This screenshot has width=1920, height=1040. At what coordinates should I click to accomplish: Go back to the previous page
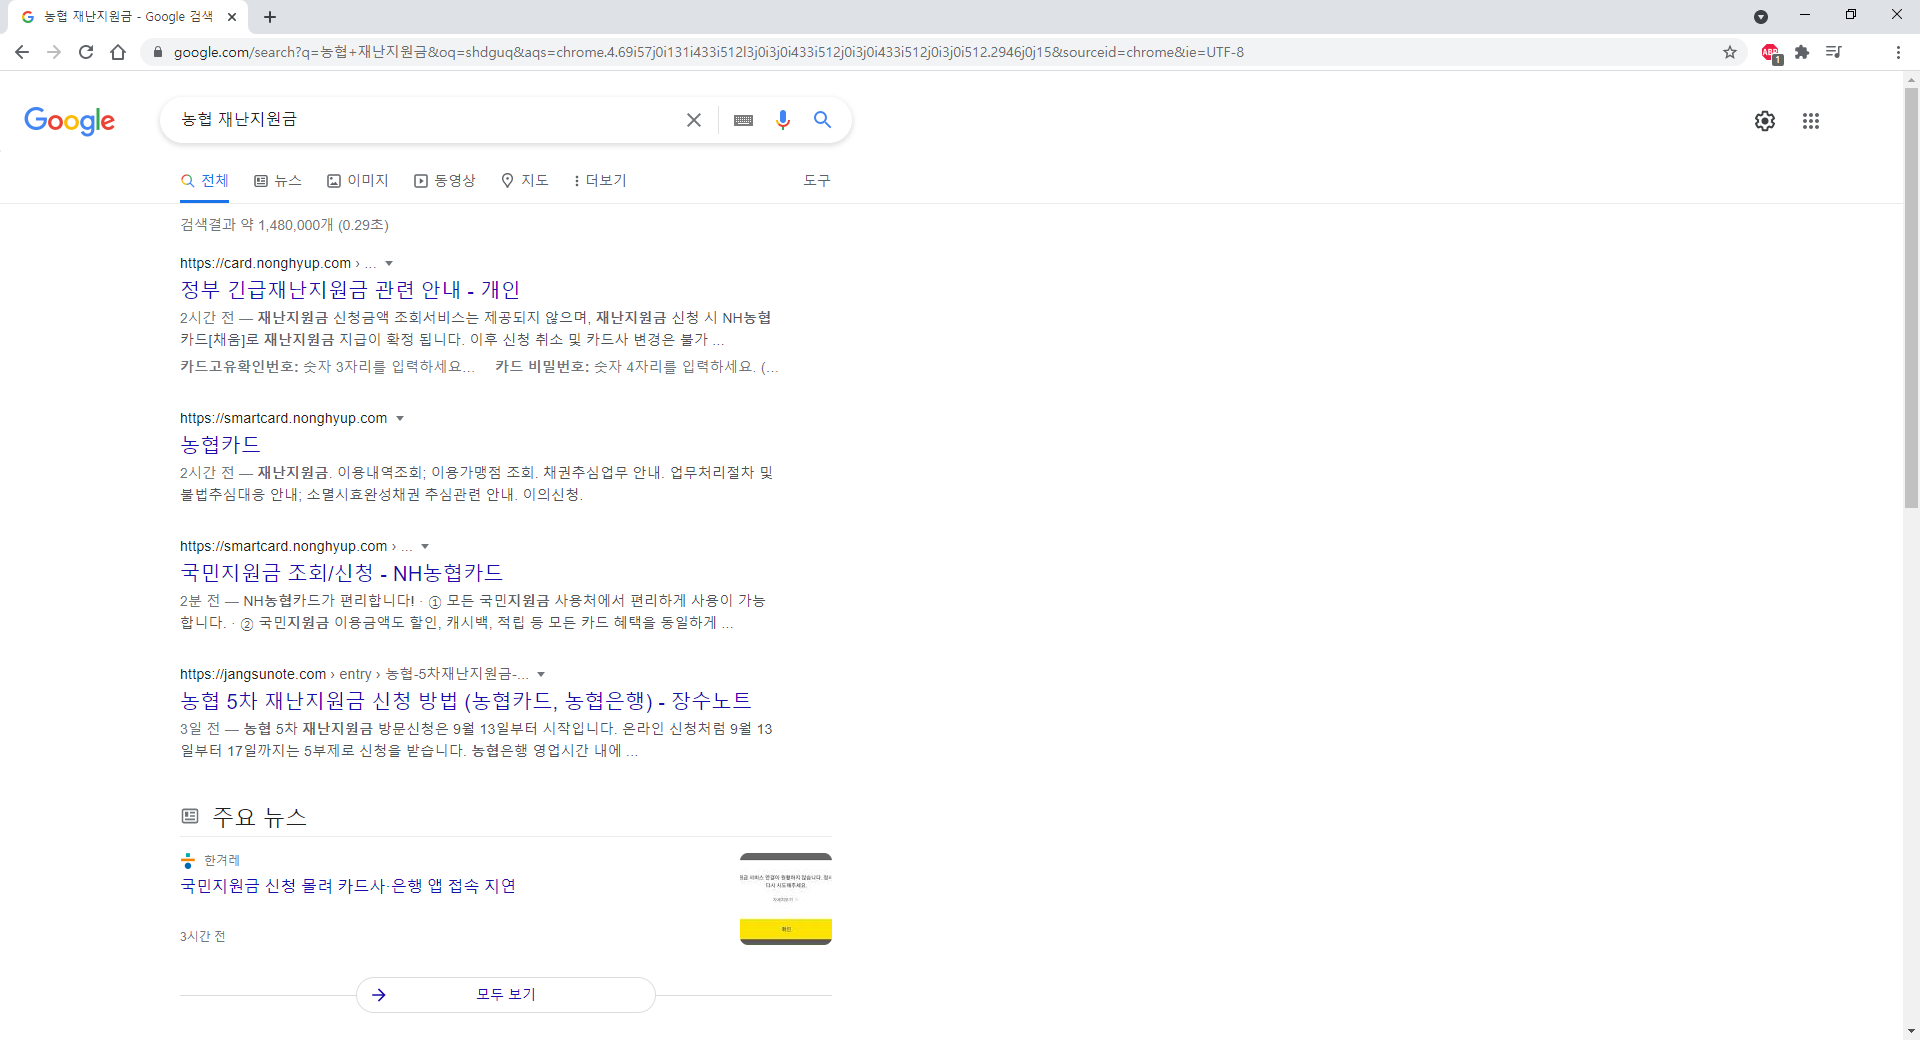pyautogui.click(x=22, y=52)
